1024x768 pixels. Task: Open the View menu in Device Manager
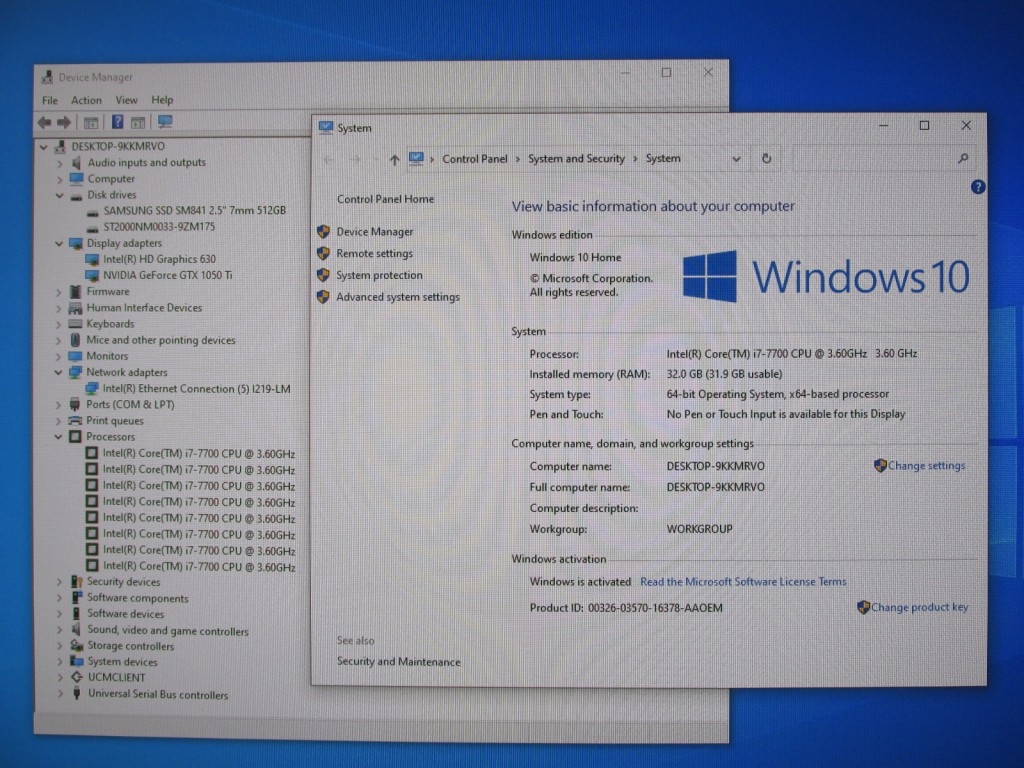coord(126,100)
